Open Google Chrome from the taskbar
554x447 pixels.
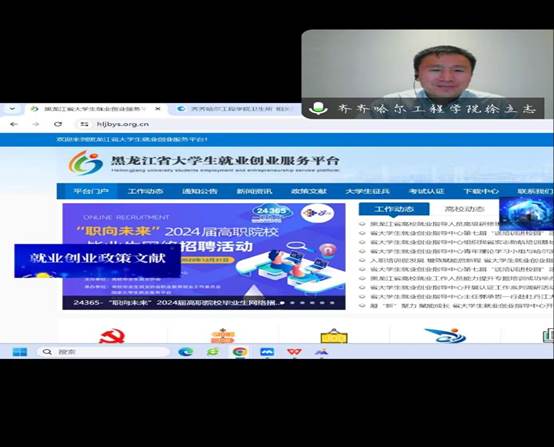coord(240,352)
